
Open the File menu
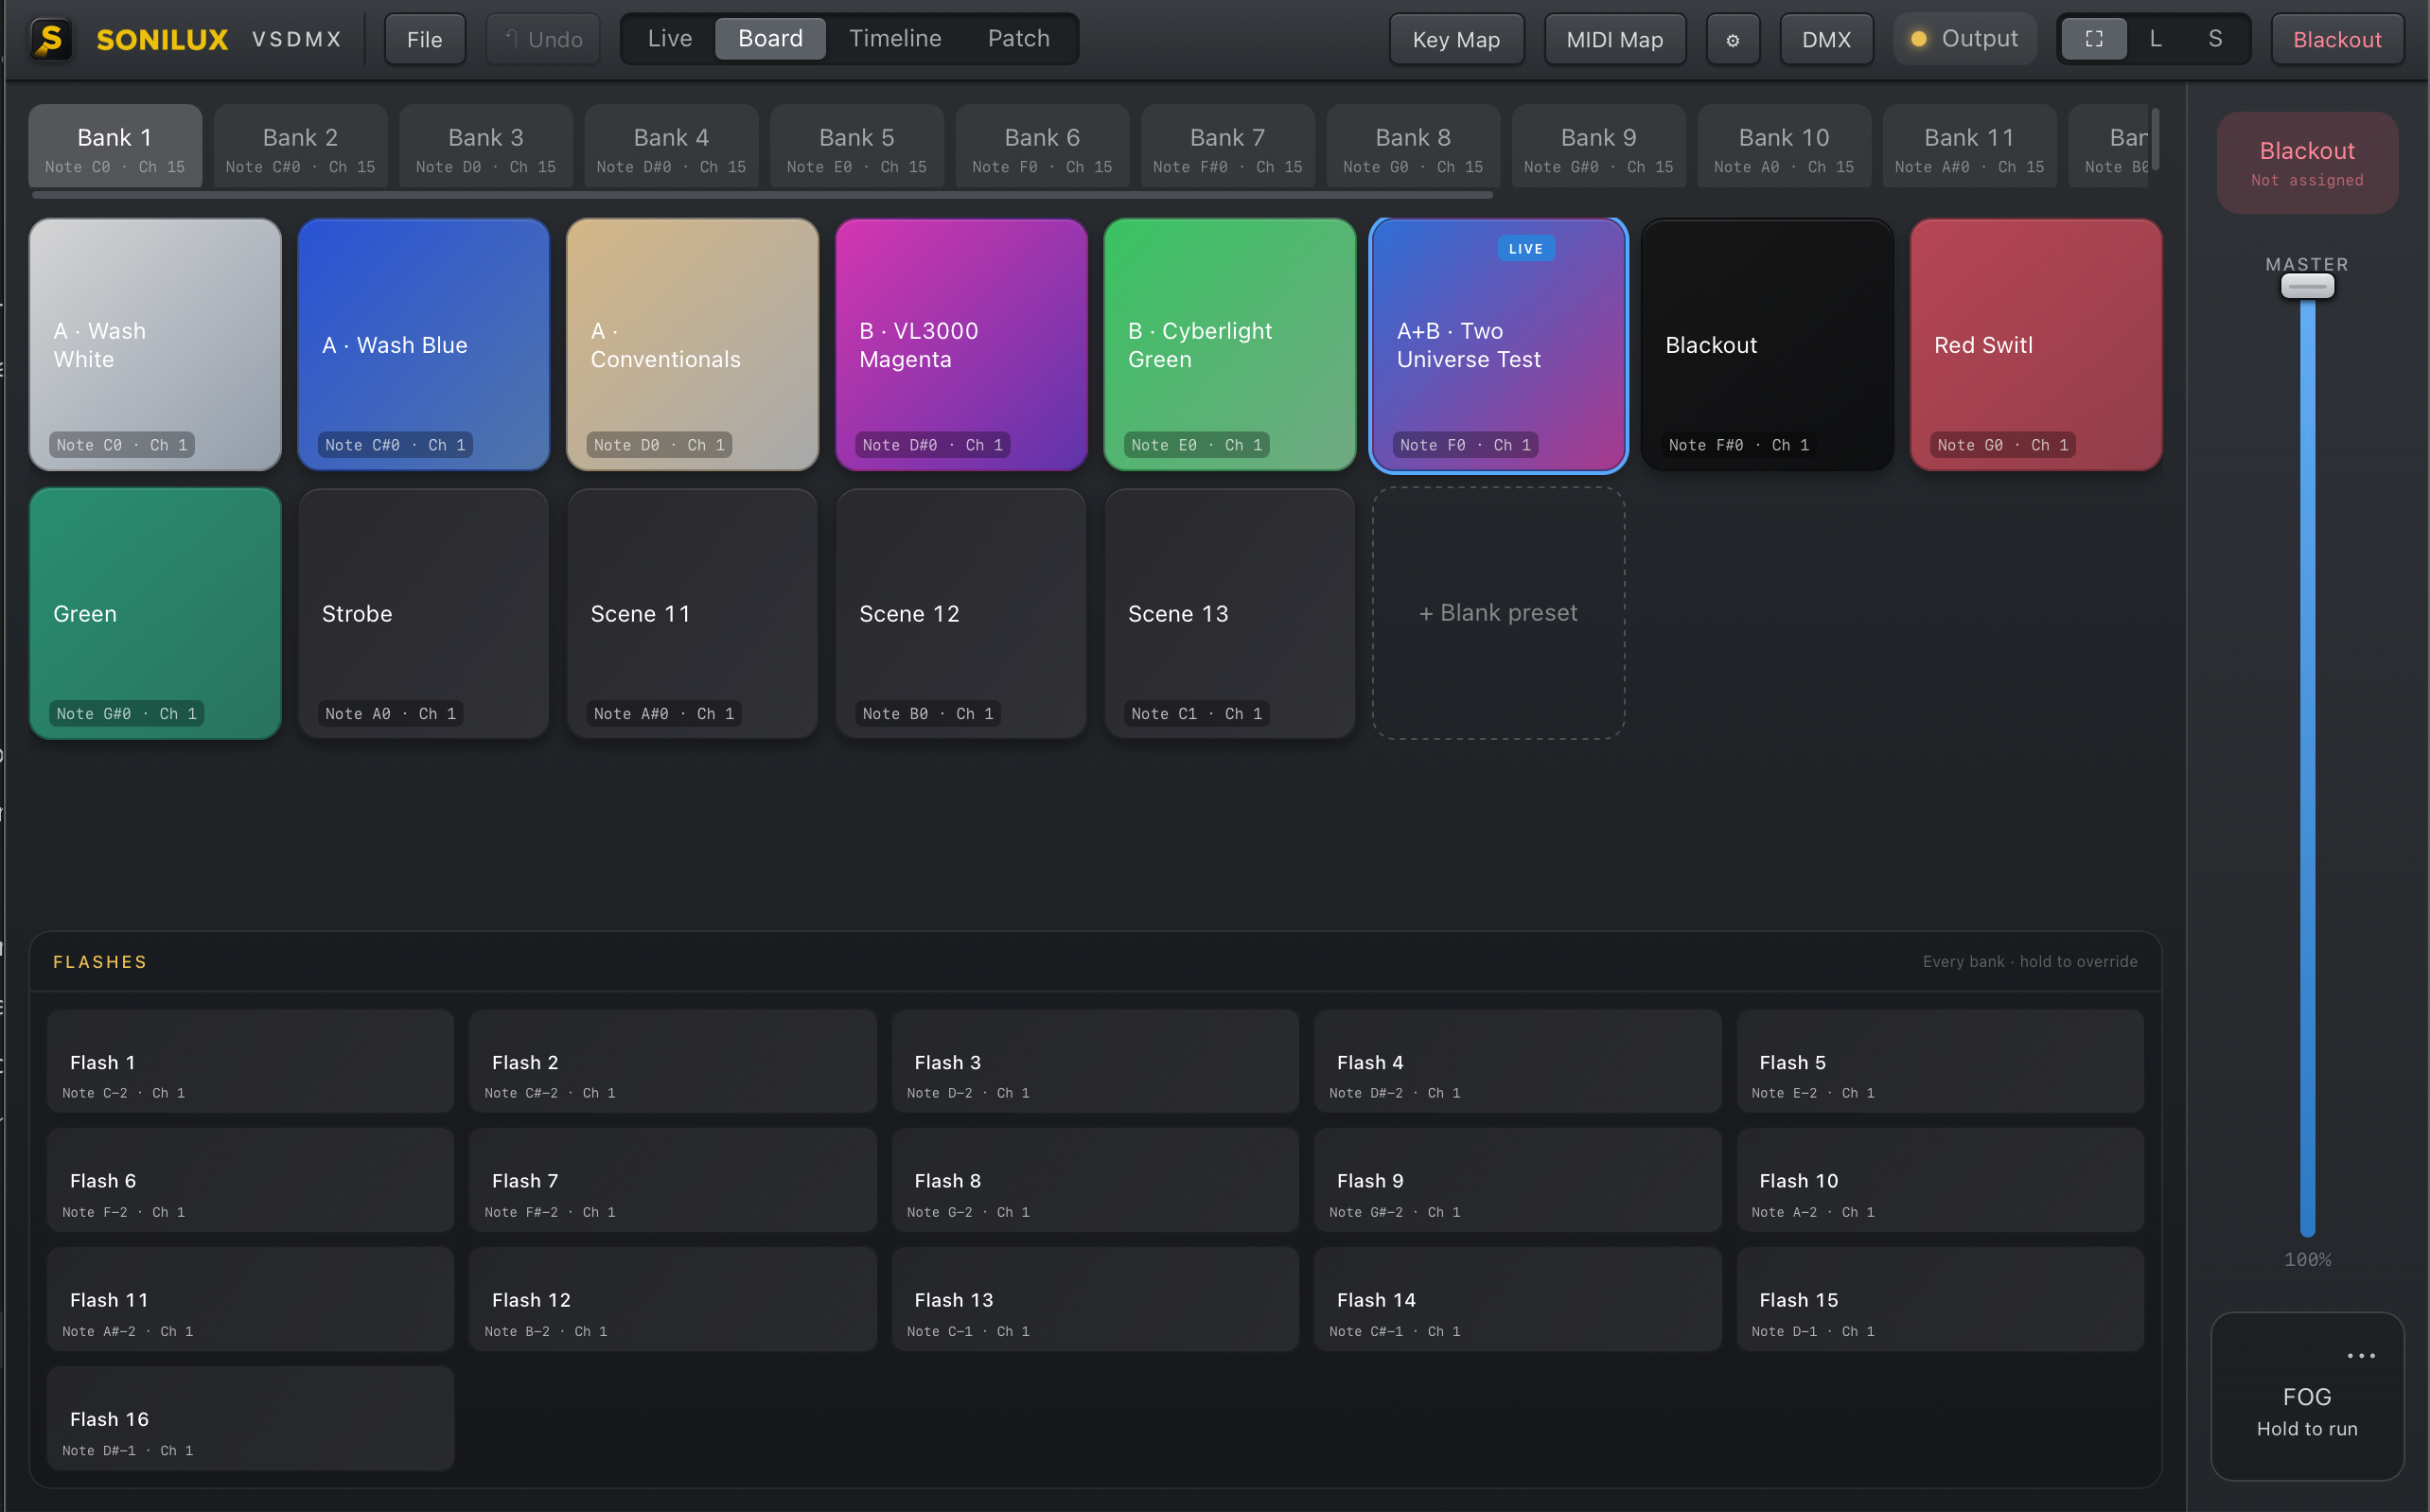point(425,40)
